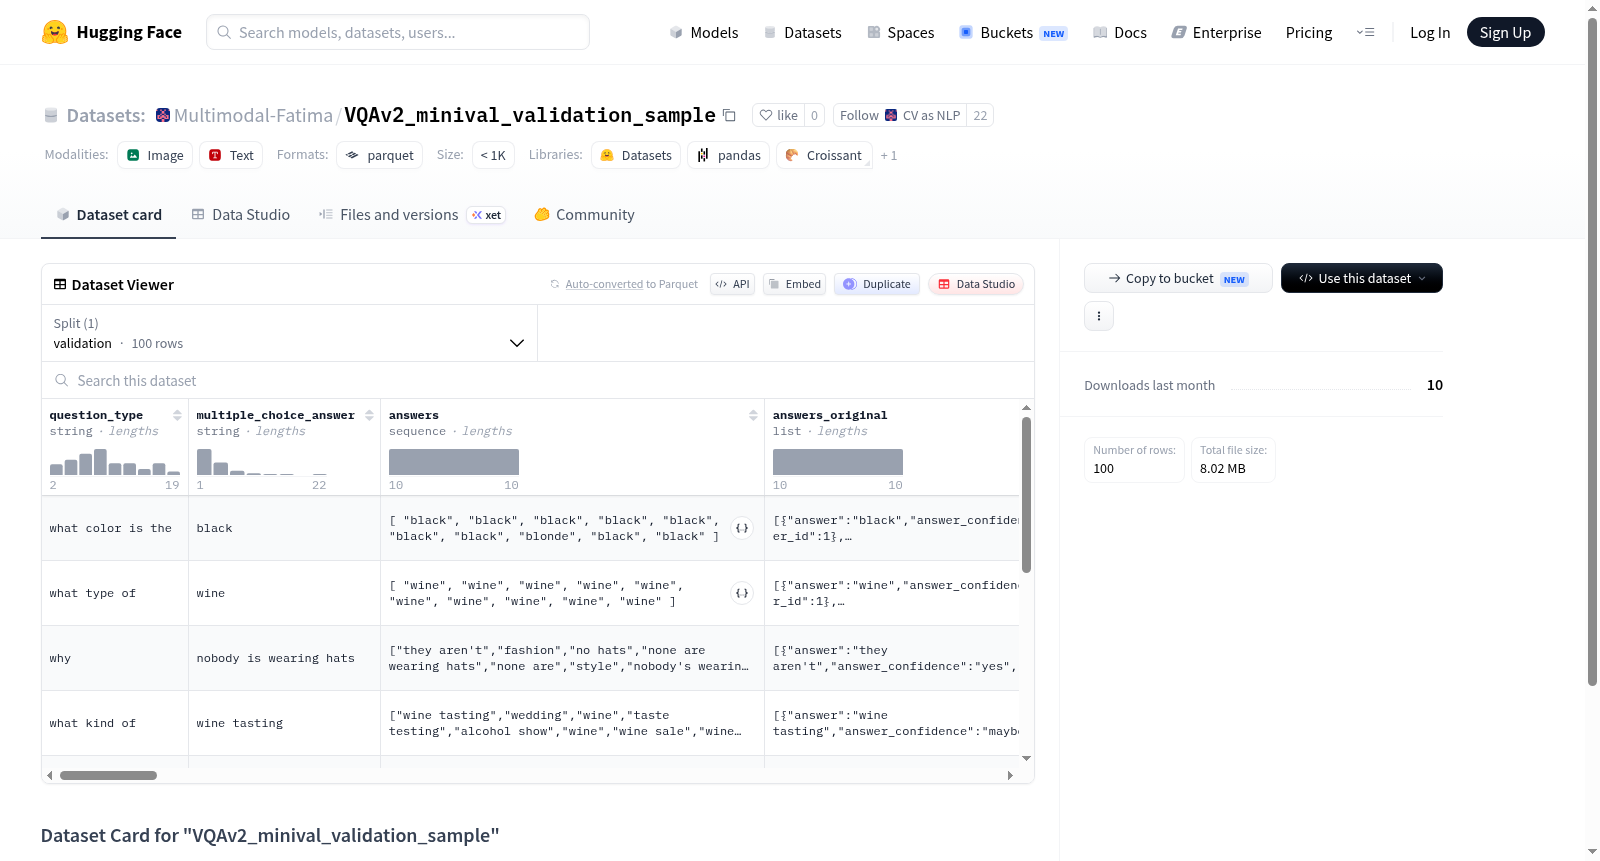
Task: Open the three-dot more options button
Action: pos(1099,316)
